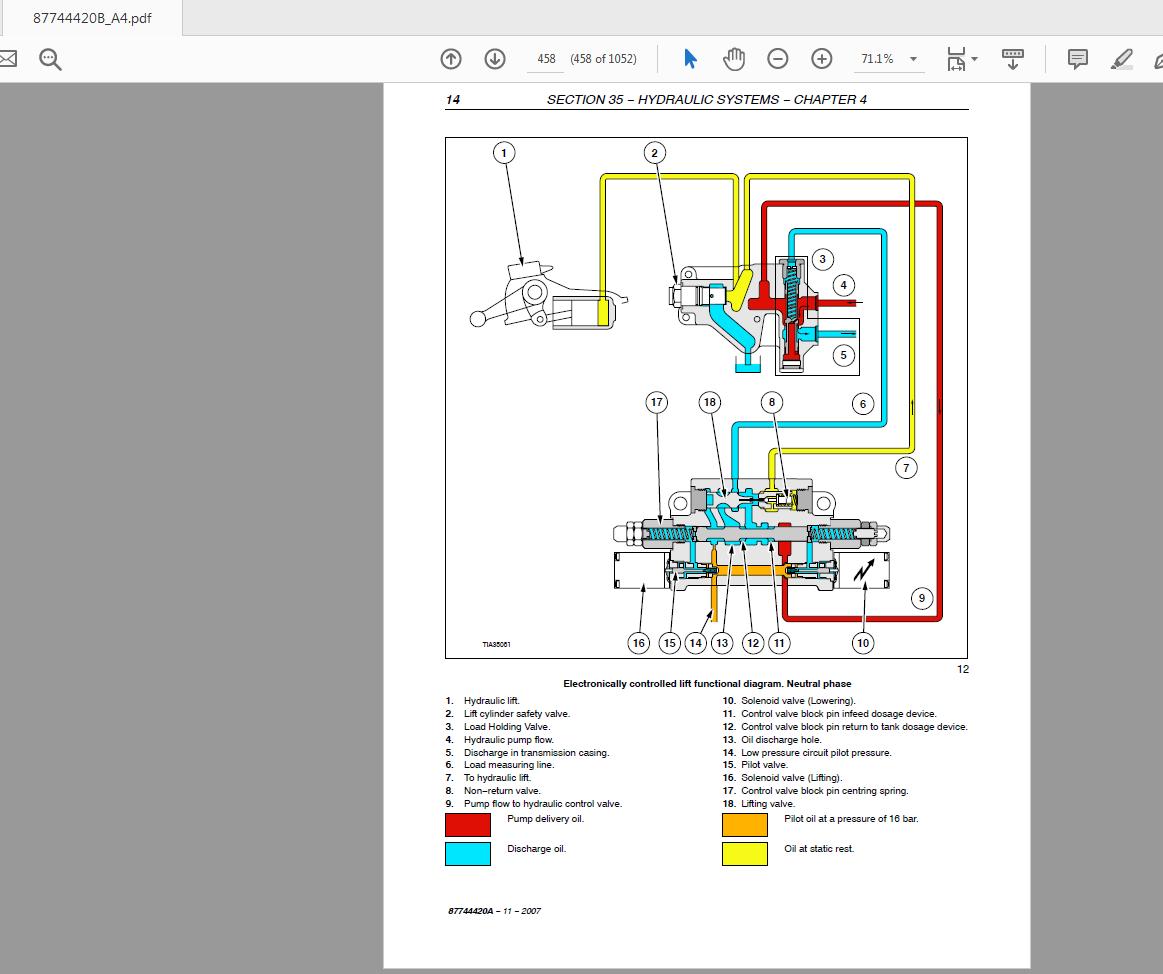Open the find text magnifier tool
The image size is (1163, 974).
50,59
